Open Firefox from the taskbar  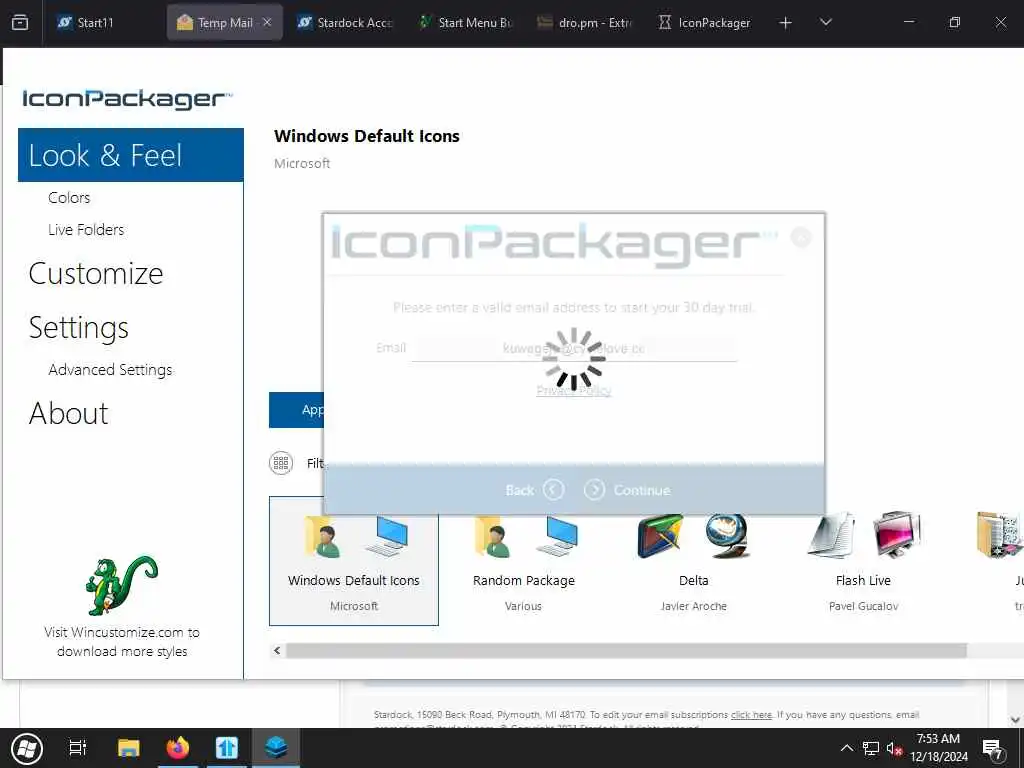(x=177, y=748)
